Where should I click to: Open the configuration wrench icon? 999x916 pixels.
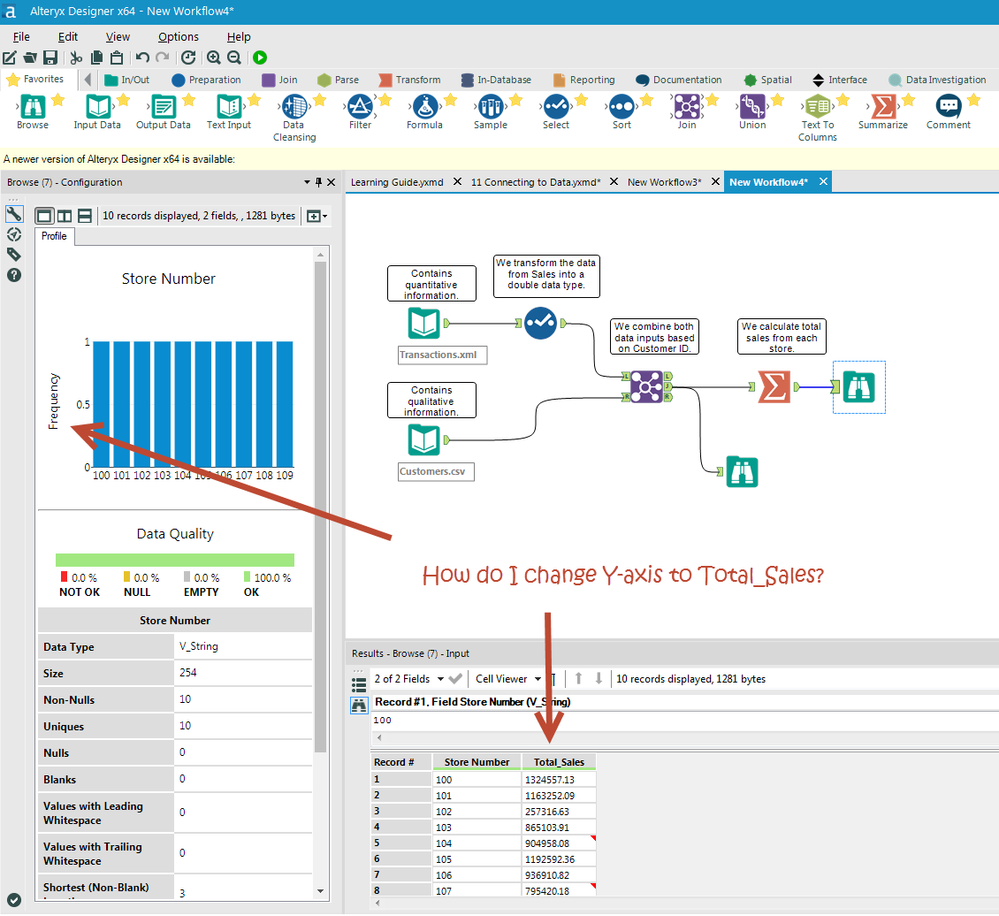(14, 214)
